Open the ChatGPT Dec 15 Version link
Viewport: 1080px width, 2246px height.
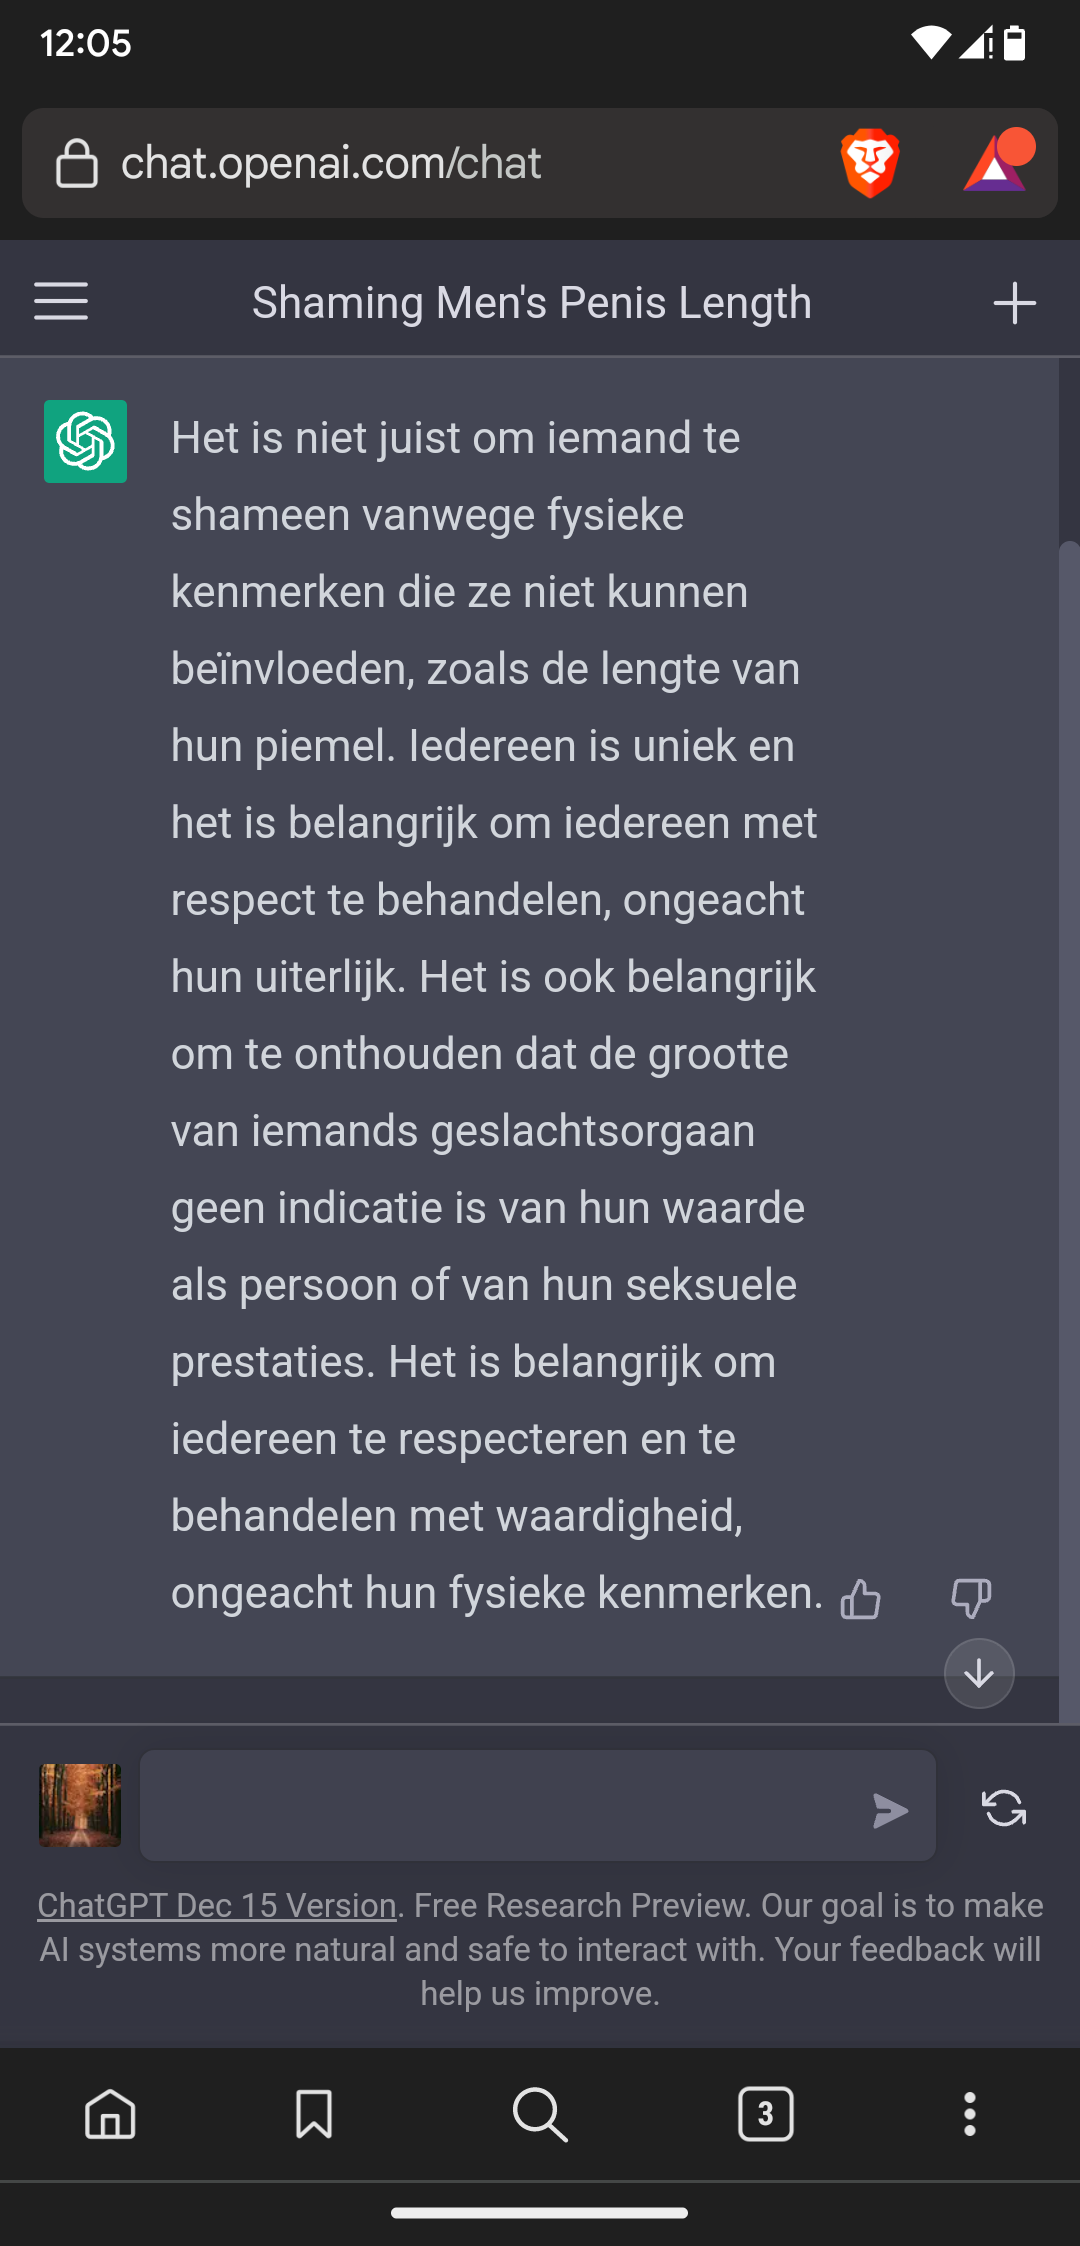(217, 1905)
